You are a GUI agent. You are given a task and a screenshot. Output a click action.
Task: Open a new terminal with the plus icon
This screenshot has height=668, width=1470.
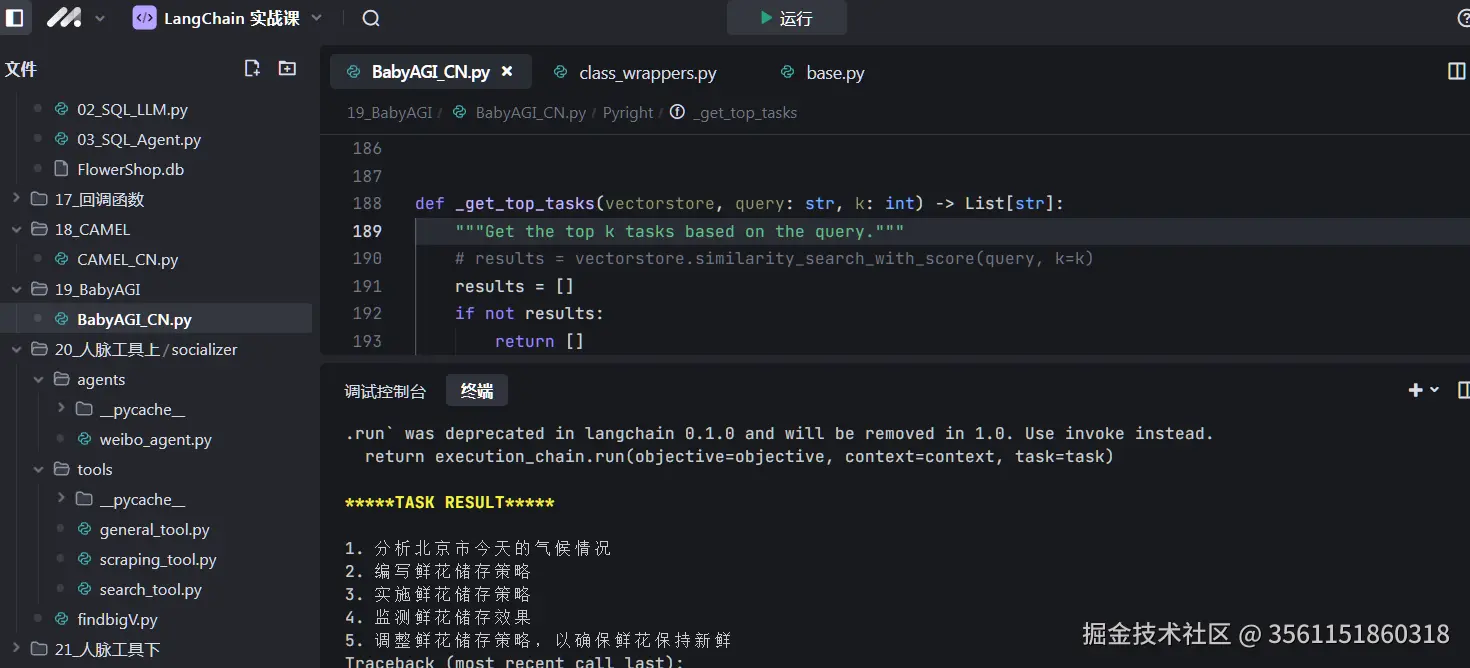click(1413, 390)
